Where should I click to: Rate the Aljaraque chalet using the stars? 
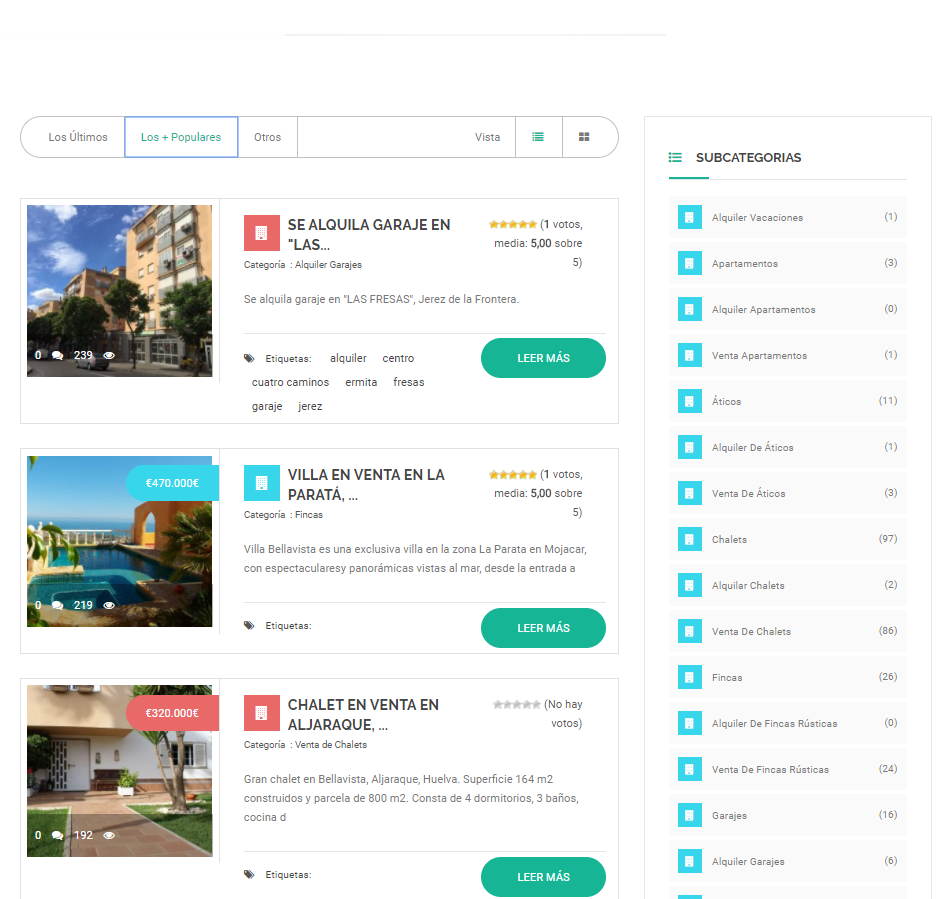516,705
